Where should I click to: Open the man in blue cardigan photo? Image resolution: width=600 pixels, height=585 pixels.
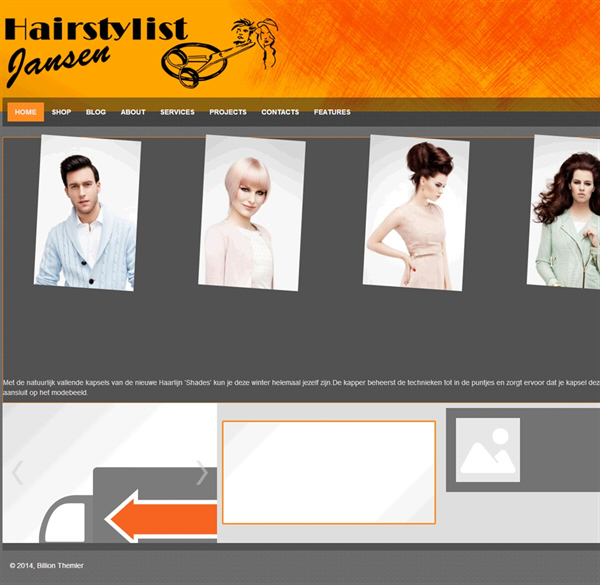point(88,213)
